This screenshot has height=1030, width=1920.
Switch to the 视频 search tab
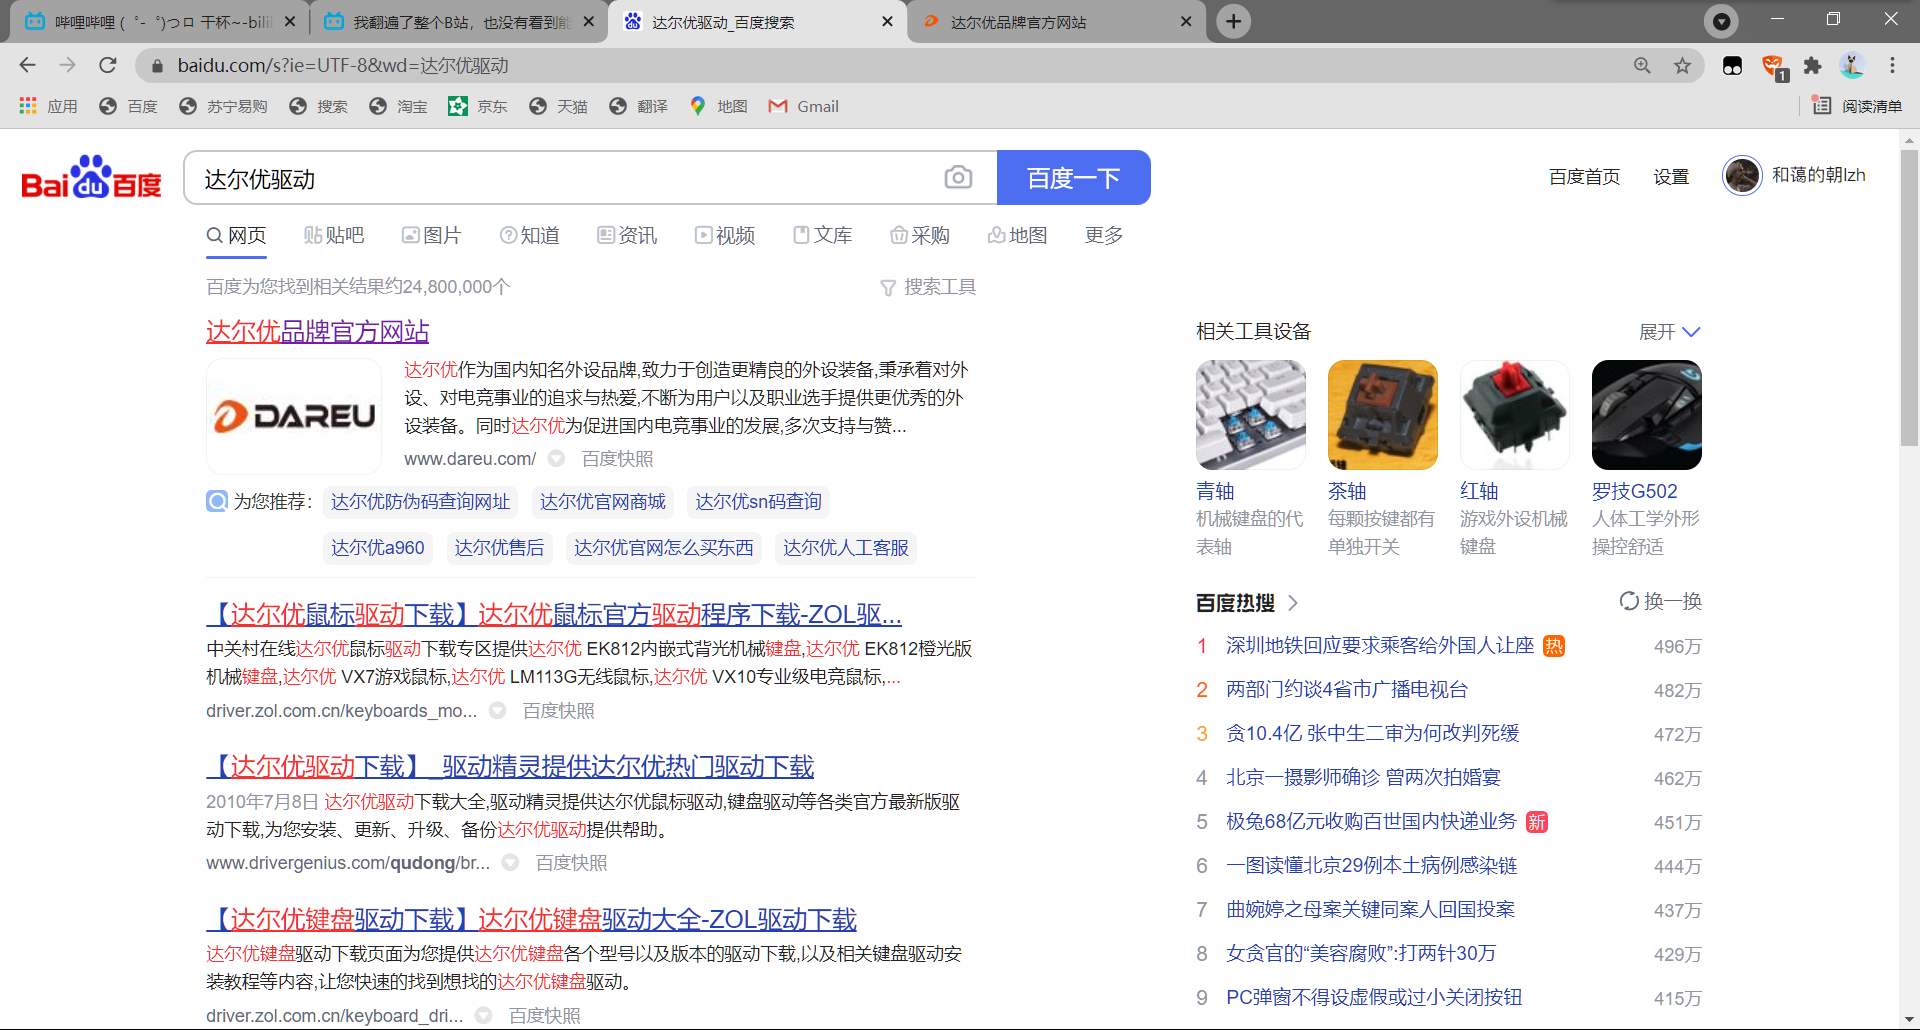click(725, 235)
